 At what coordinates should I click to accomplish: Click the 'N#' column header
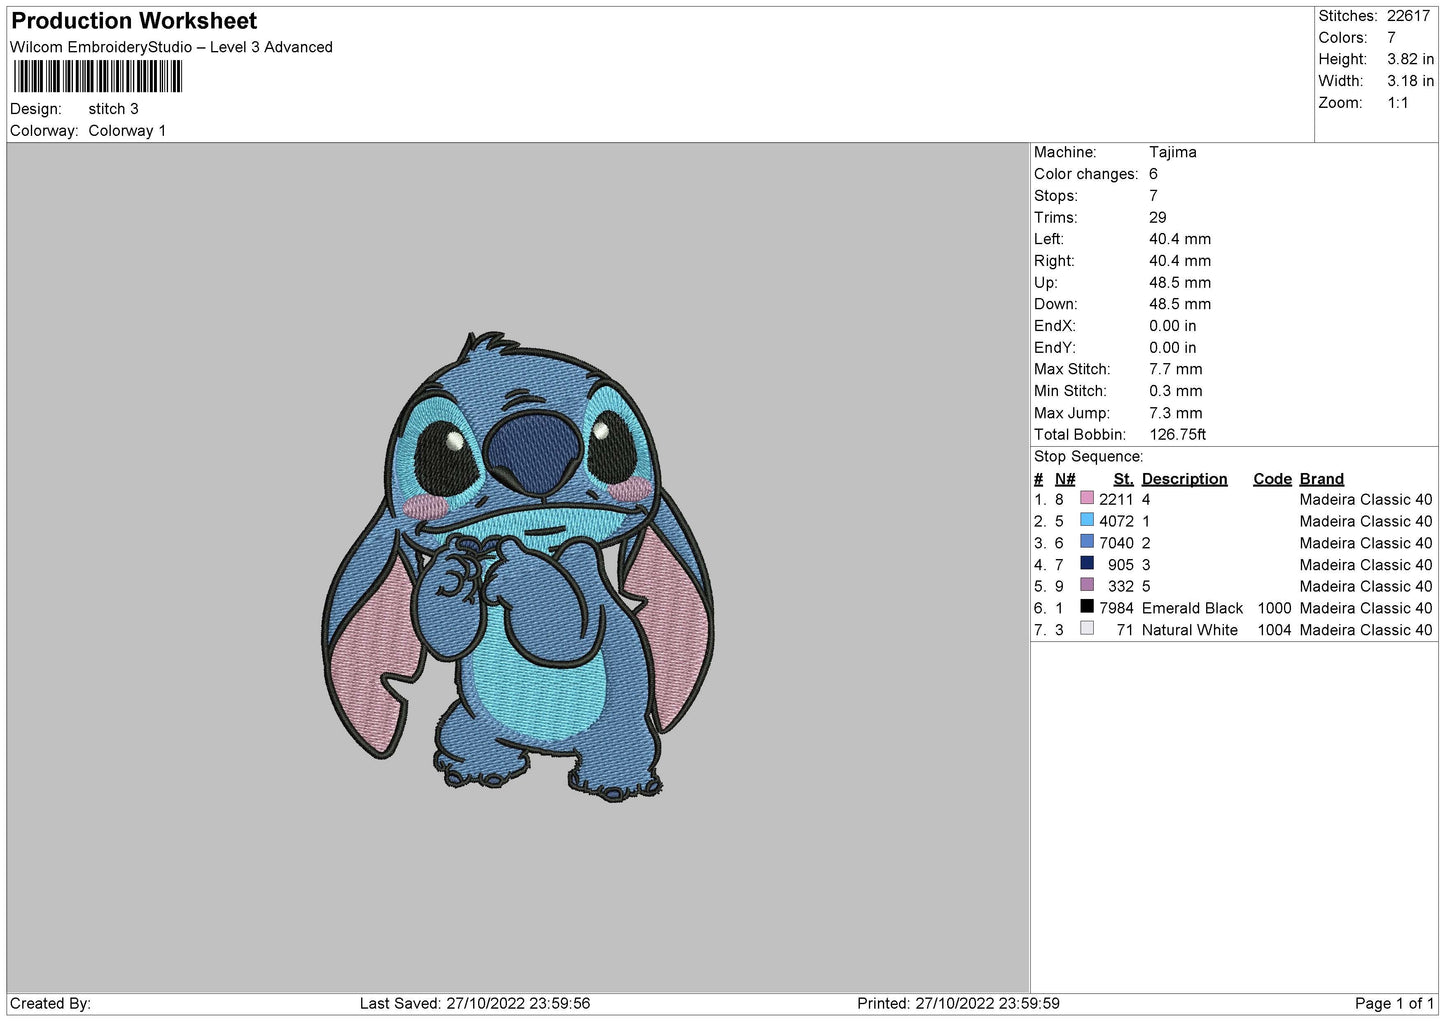[x=1065, y=479]
